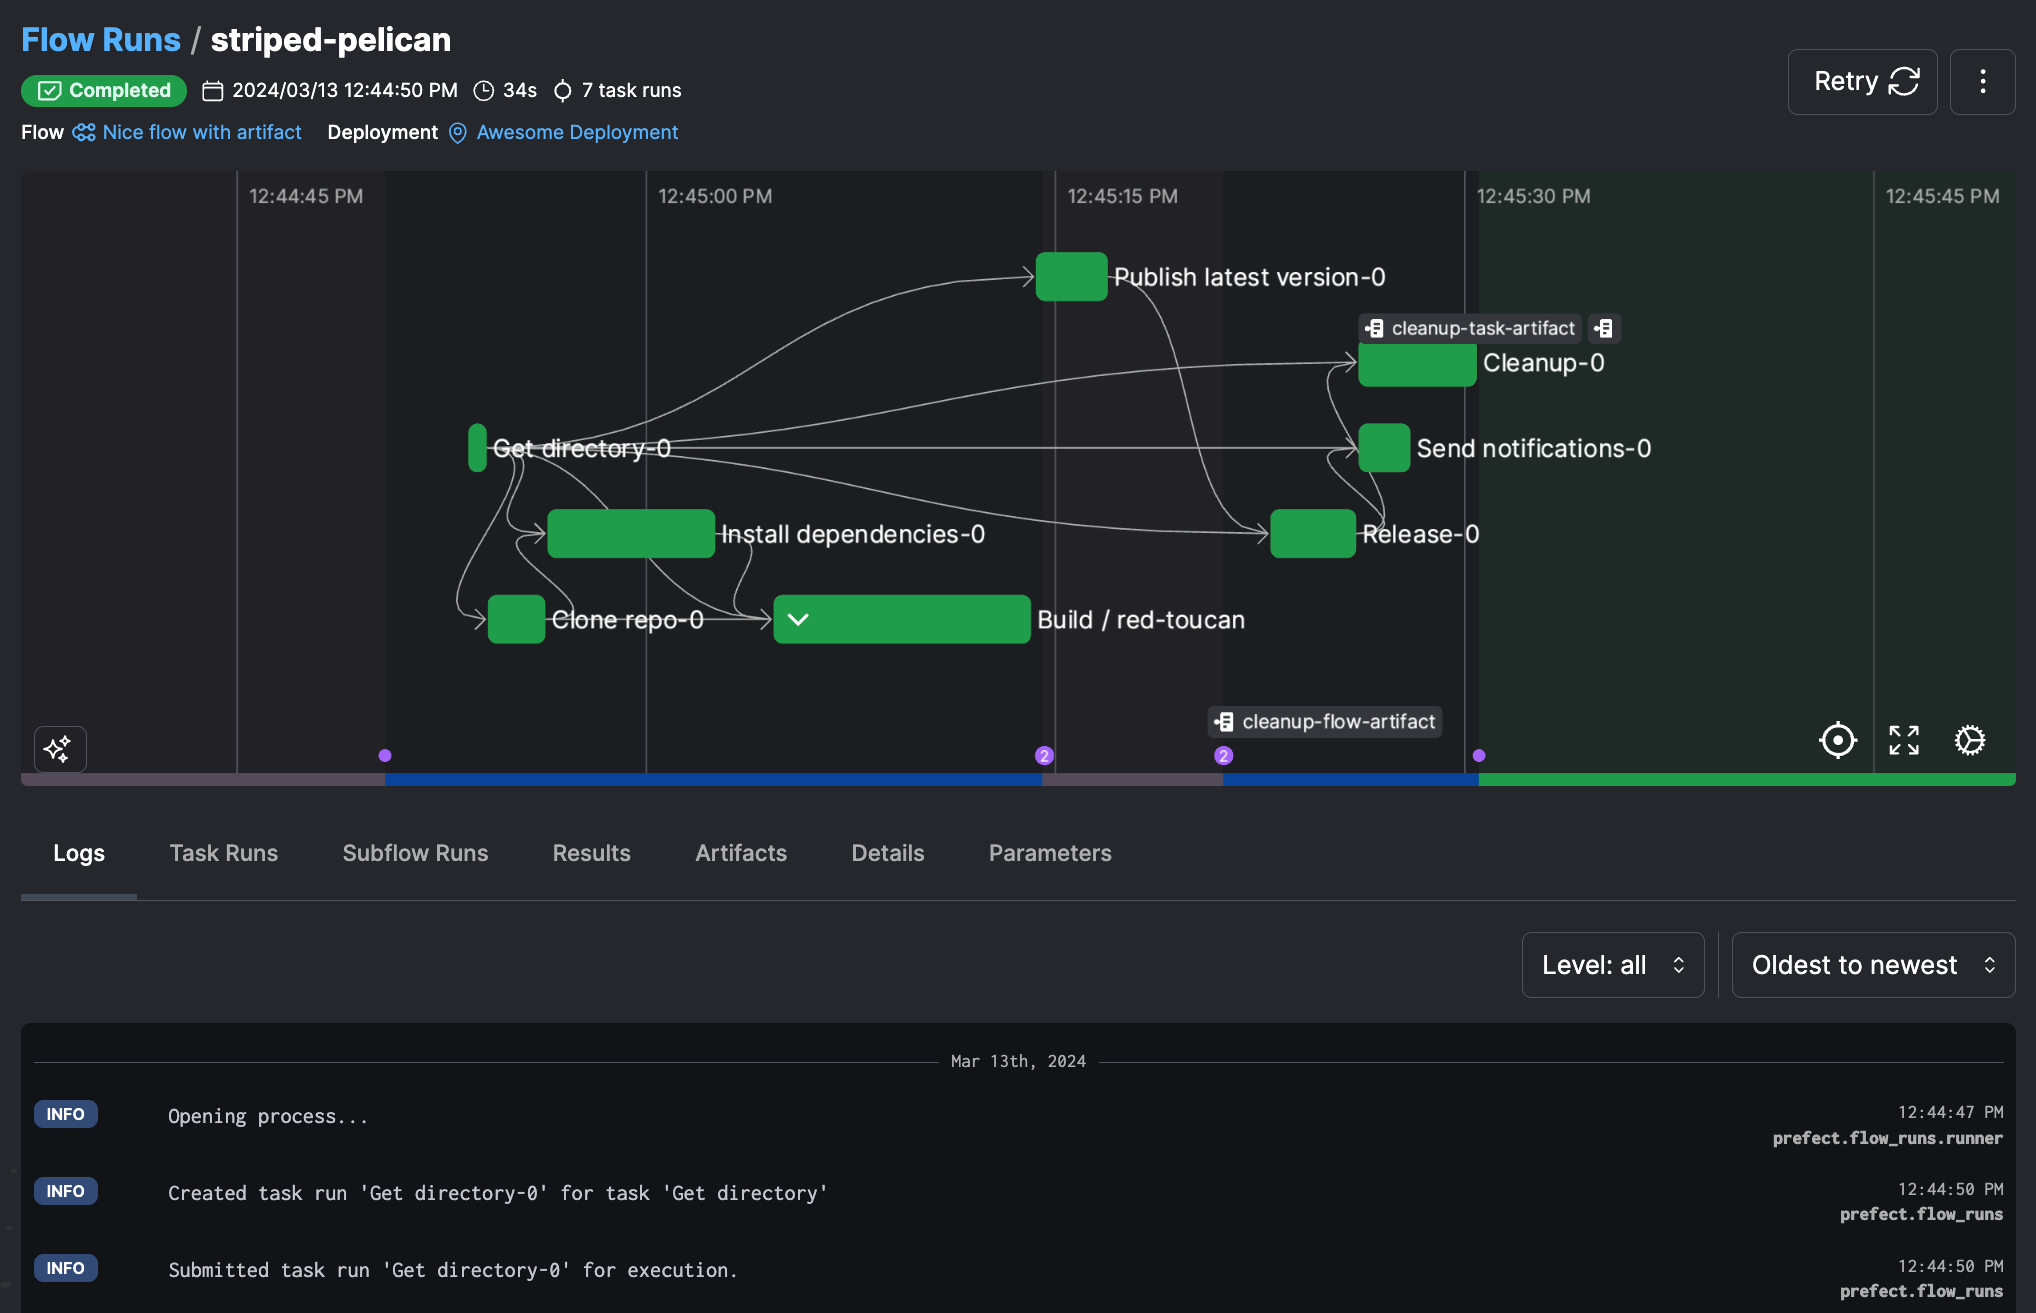
Task: Open the Awesome Deployment link
Action: click(576, 132)
